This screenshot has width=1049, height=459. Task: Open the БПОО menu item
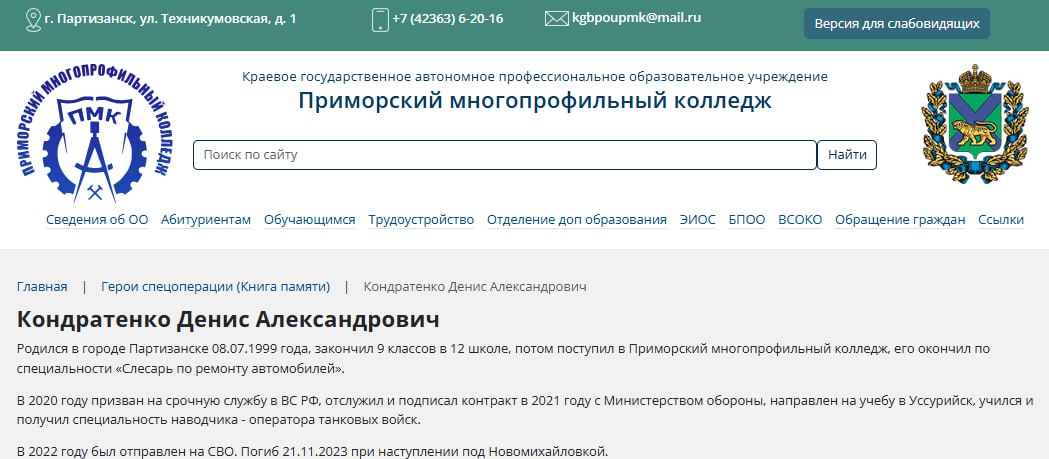[x=747, y=220]
